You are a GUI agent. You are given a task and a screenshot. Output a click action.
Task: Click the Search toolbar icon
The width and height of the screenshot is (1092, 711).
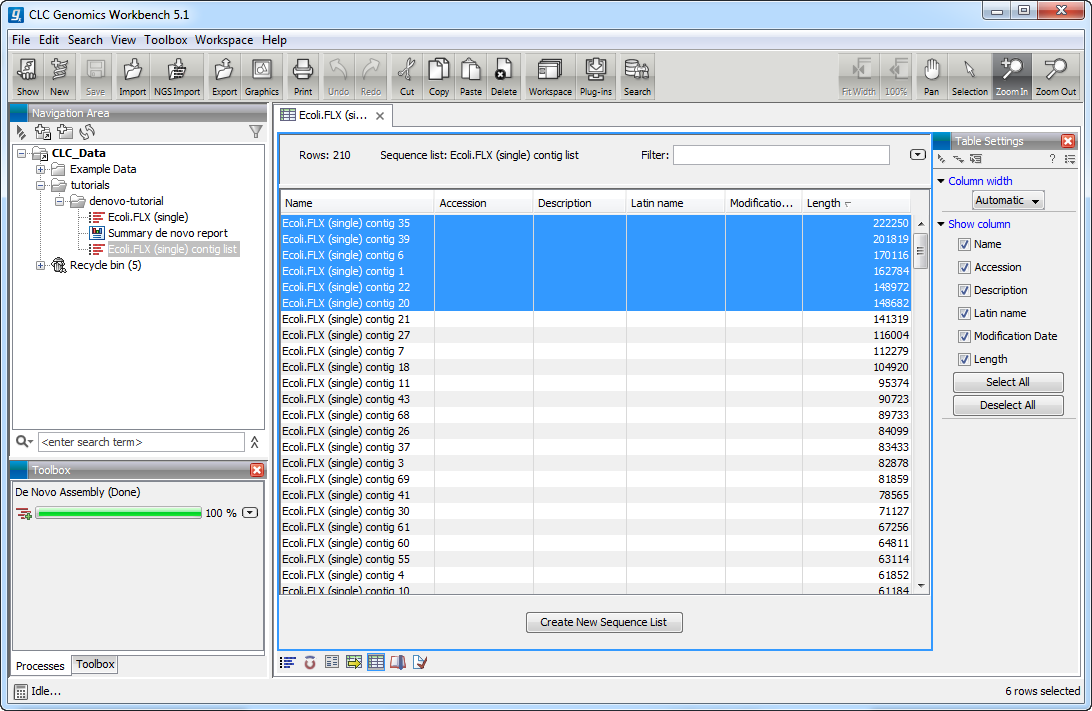pos(637,77)
